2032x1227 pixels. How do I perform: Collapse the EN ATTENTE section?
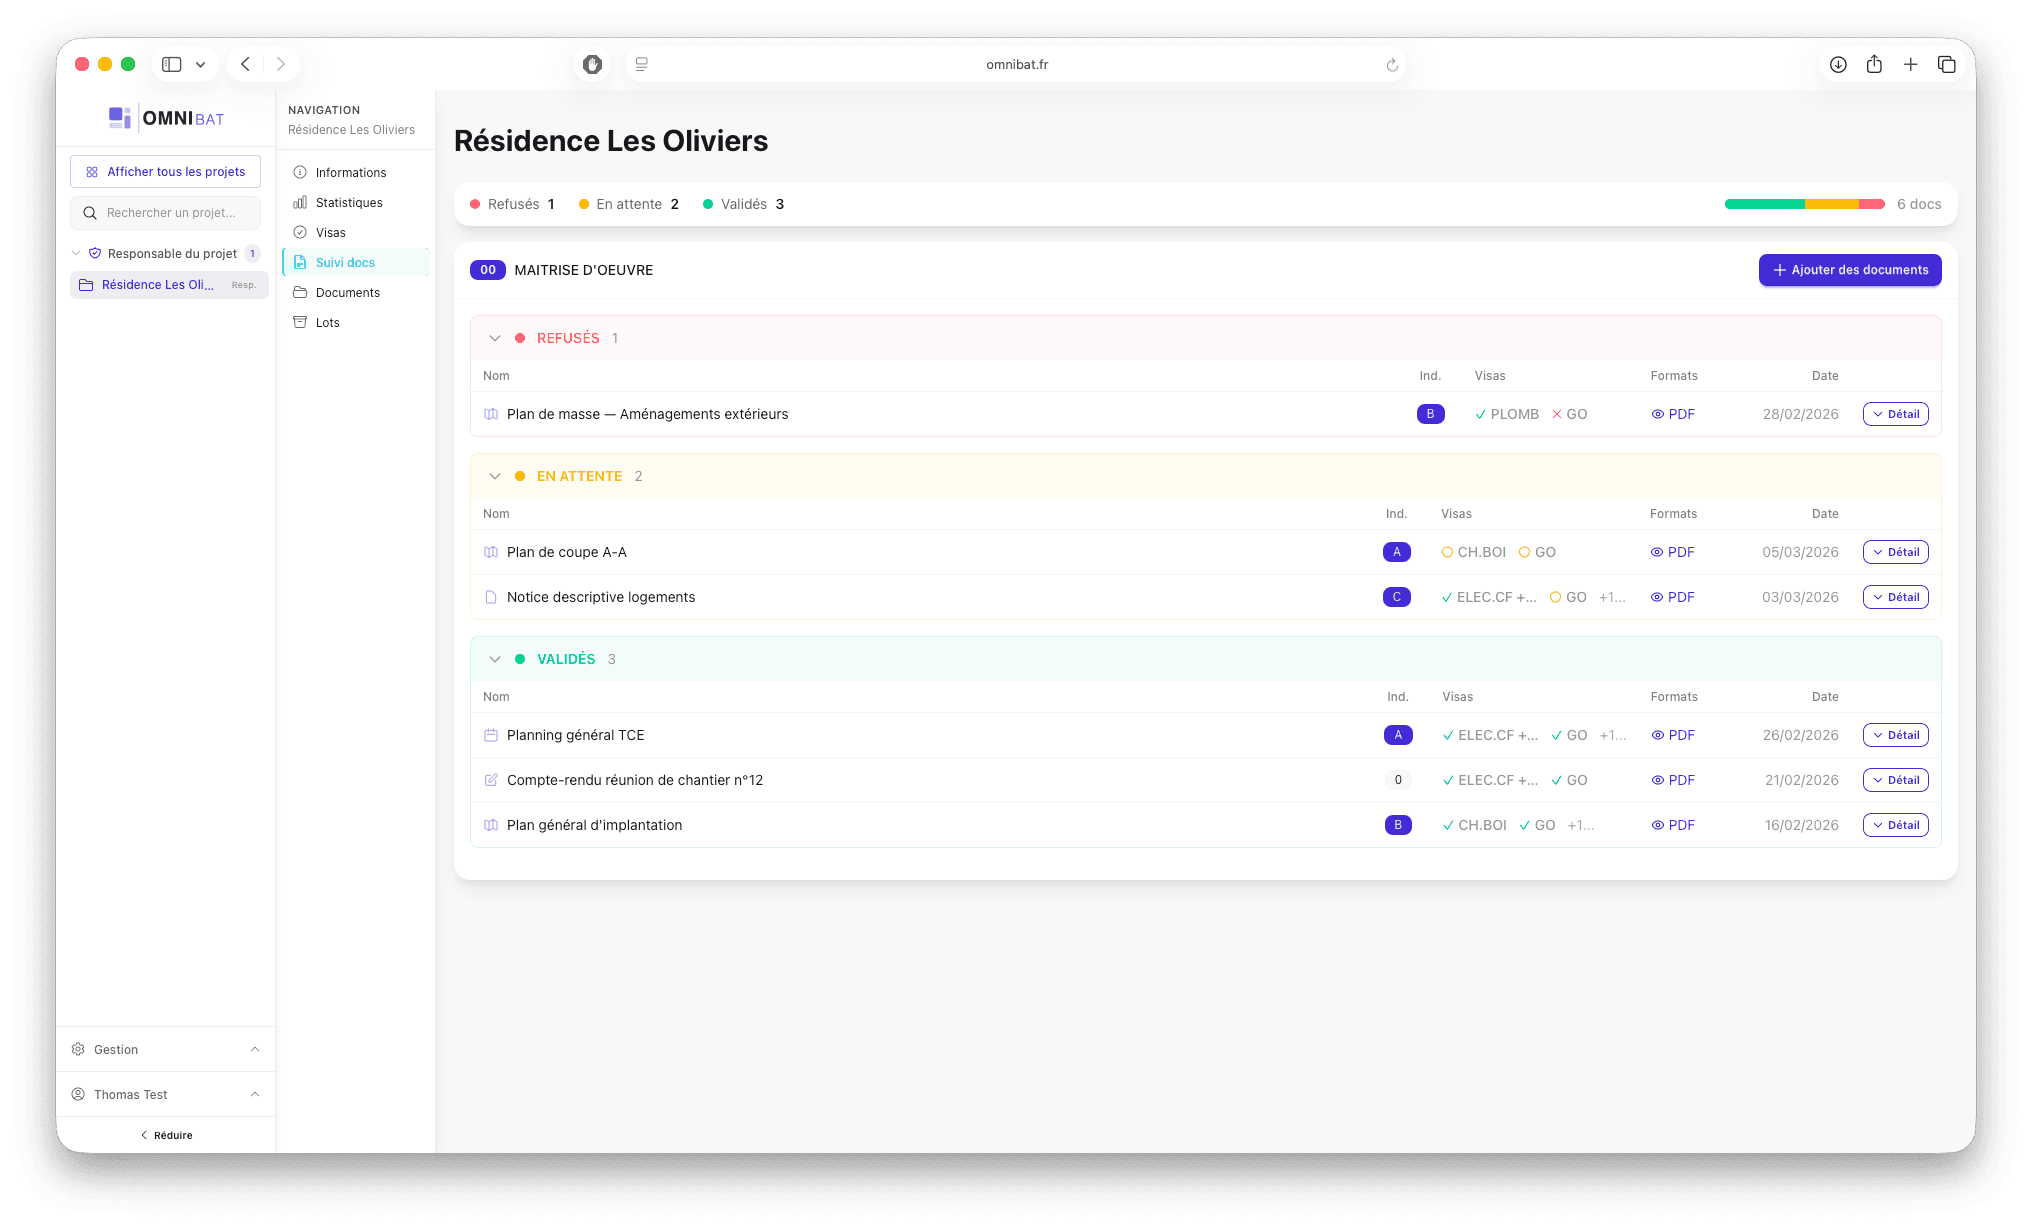tap(495, 476)
